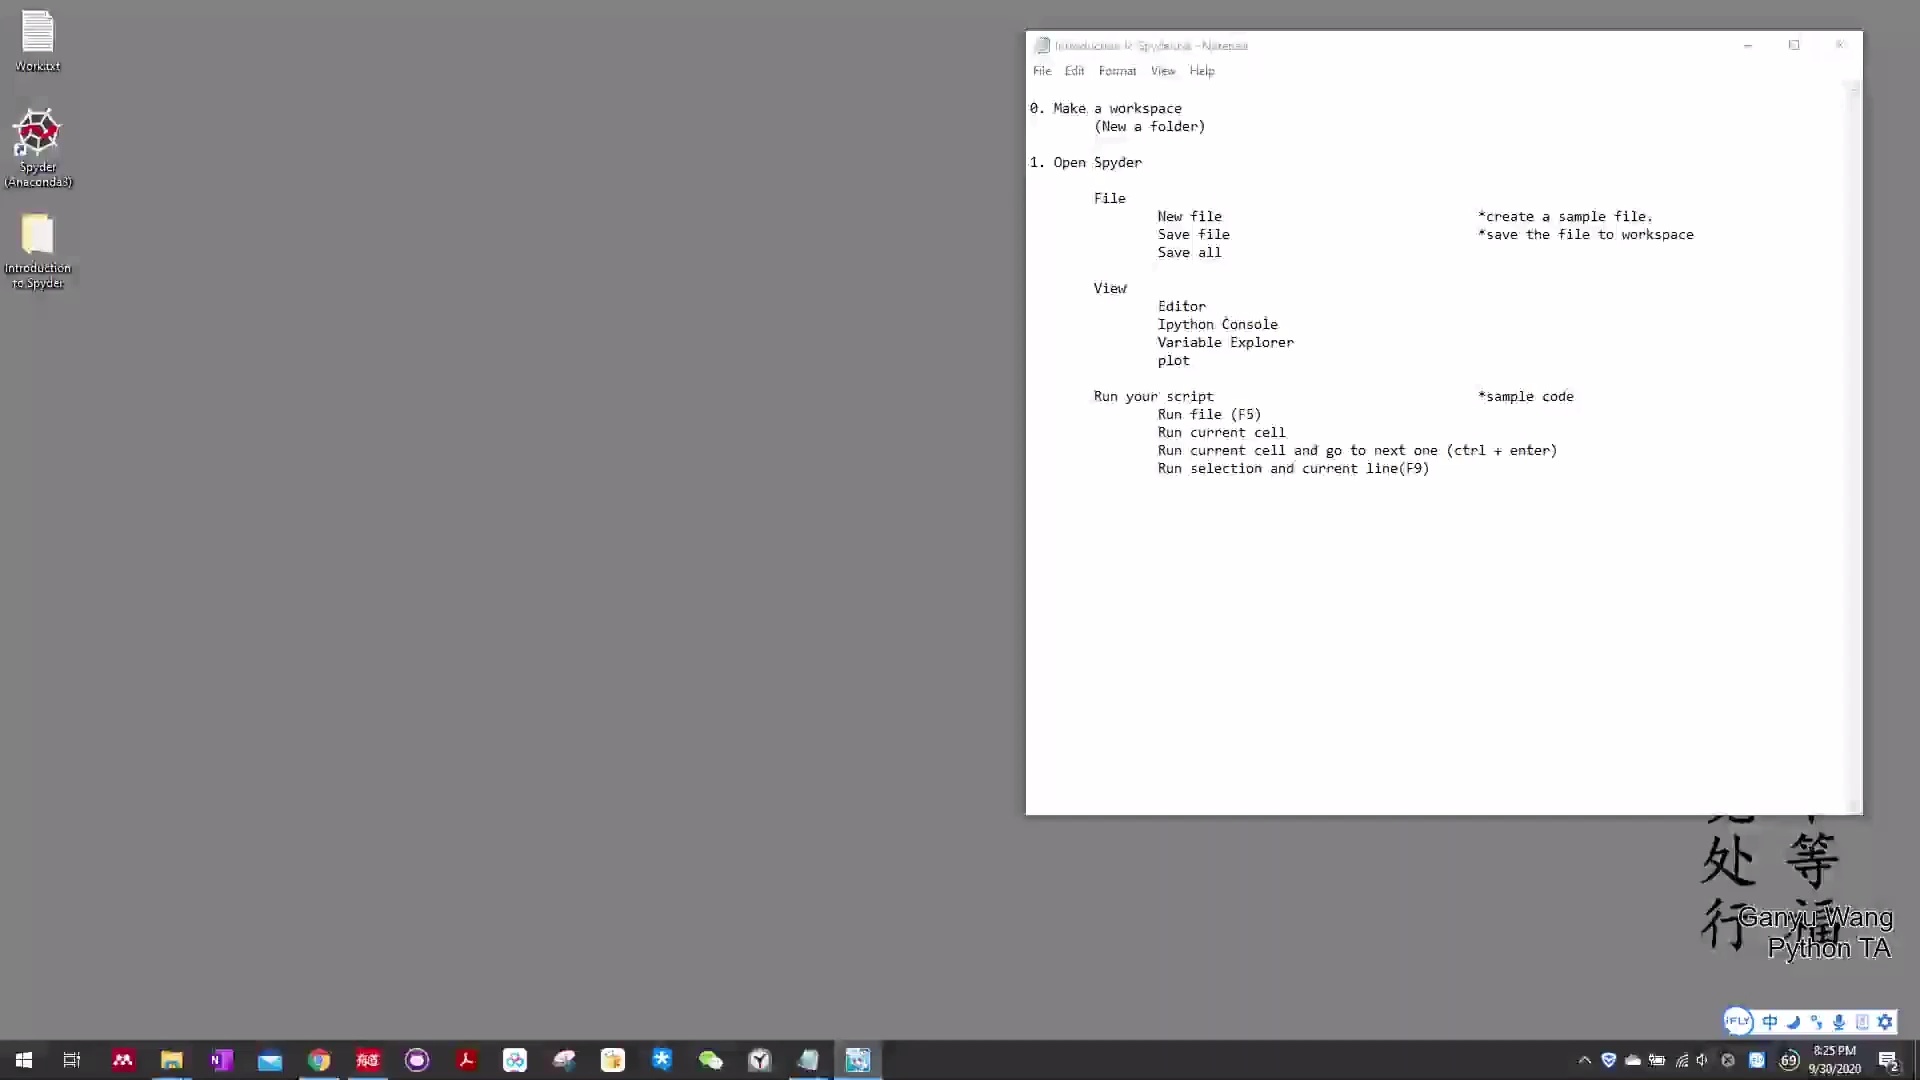
Task: Toggle iFly voice input microphone
Action: point(1839,1022)
